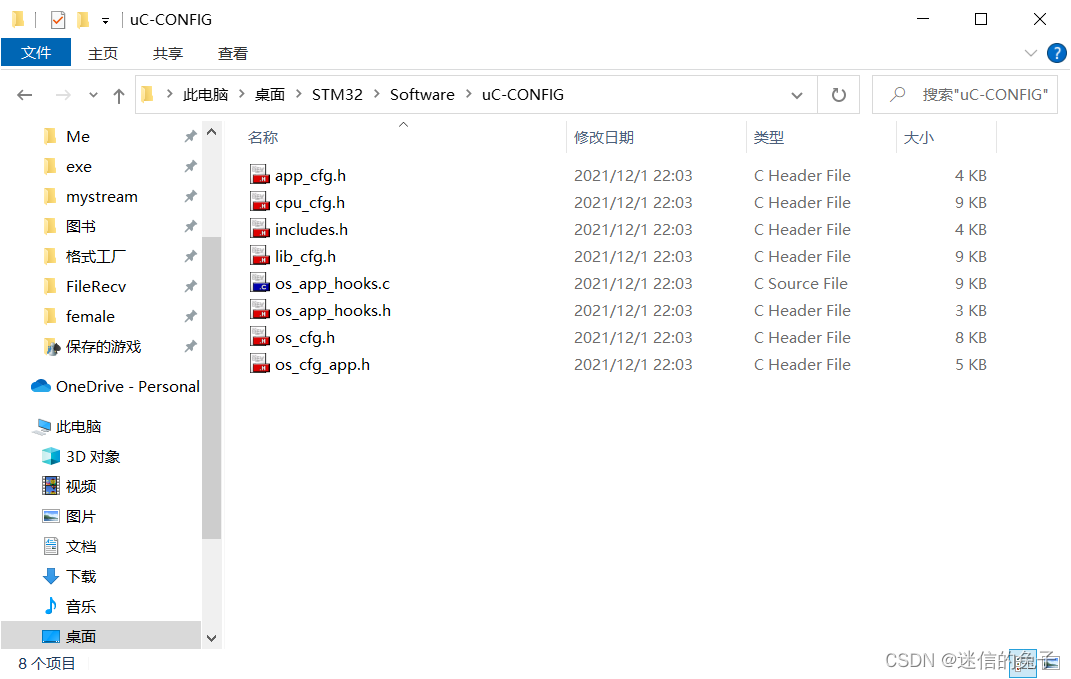Select OneDrive - Personal in navigation pane
The image size is (1071, 679).
point(128,386)
